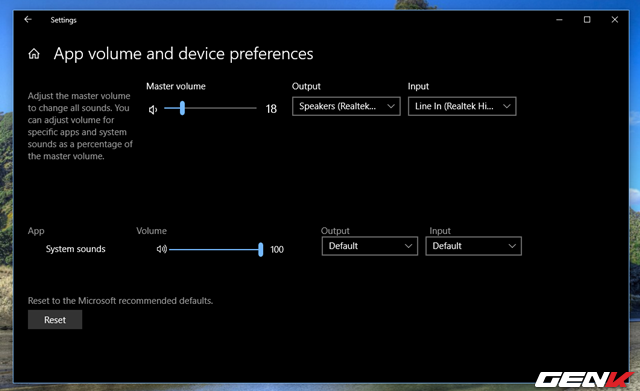This screenshot has height=391, width=640.
Task: Click the master volume value 18
Action: click(x=271, y=109)
